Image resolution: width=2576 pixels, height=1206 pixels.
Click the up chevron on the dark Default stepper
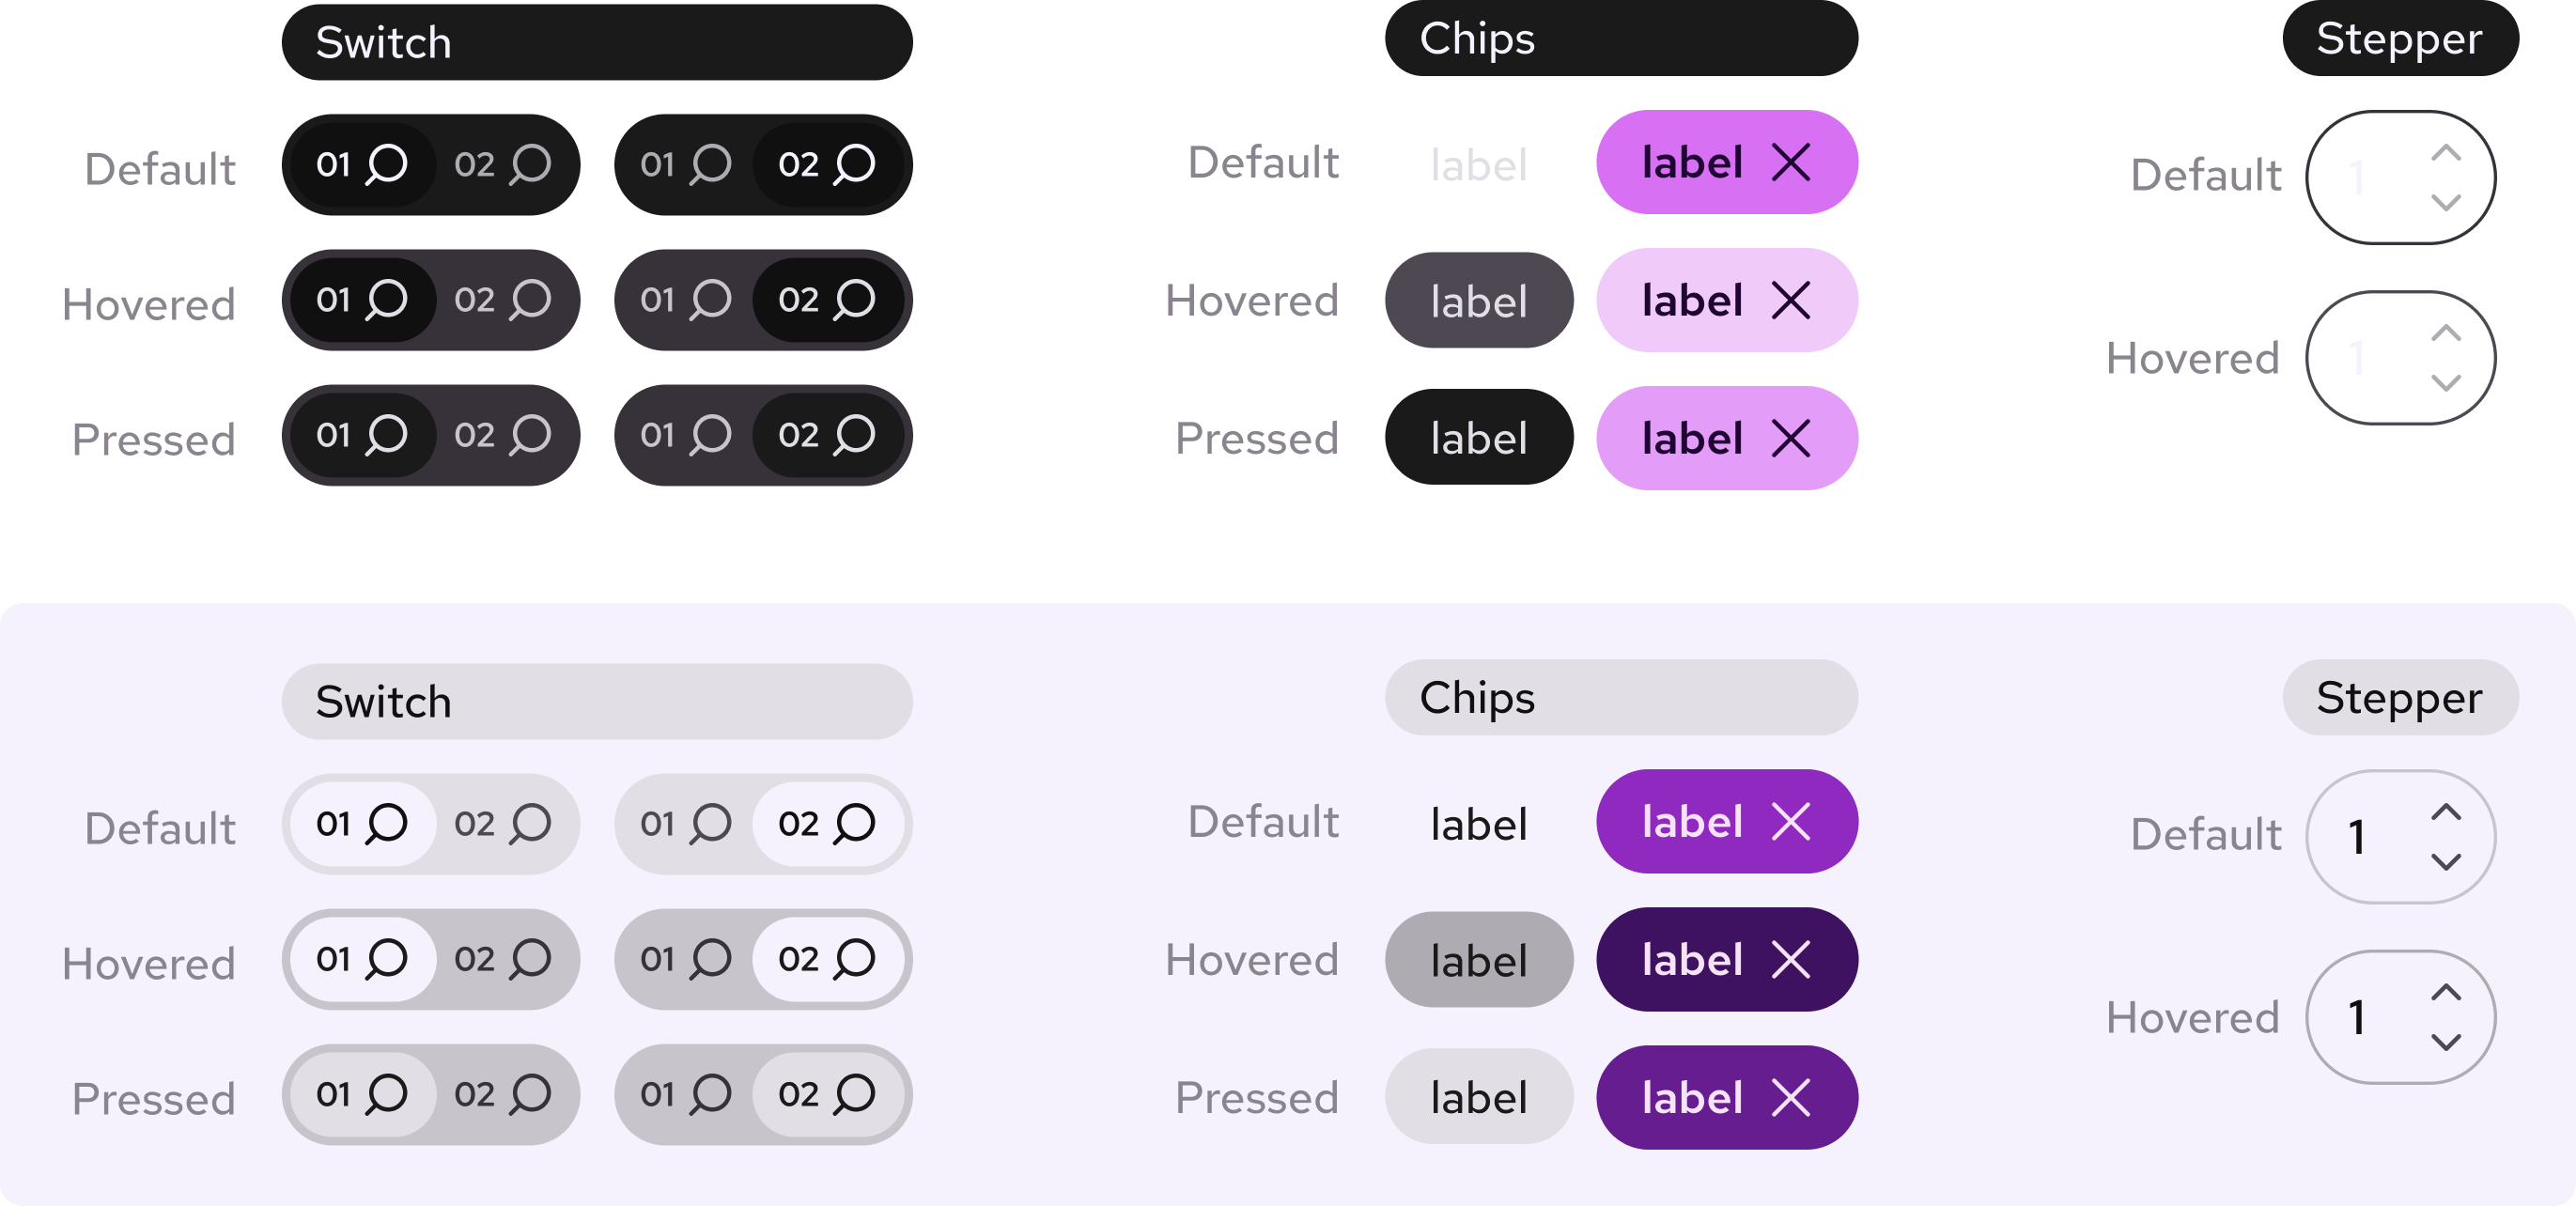click(2447, 152)
